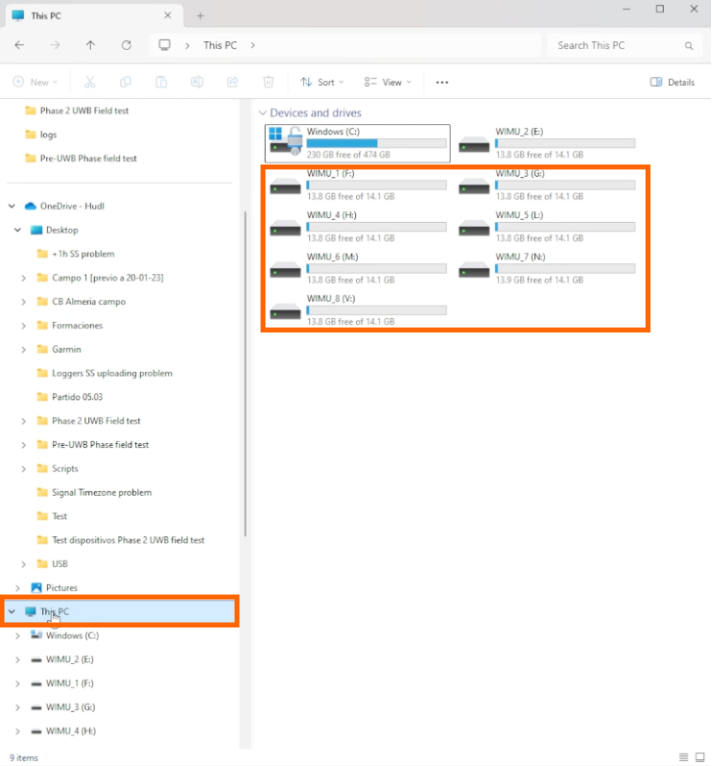
Task: Collapse the This PC tree node
Action: tap(12, 612)
